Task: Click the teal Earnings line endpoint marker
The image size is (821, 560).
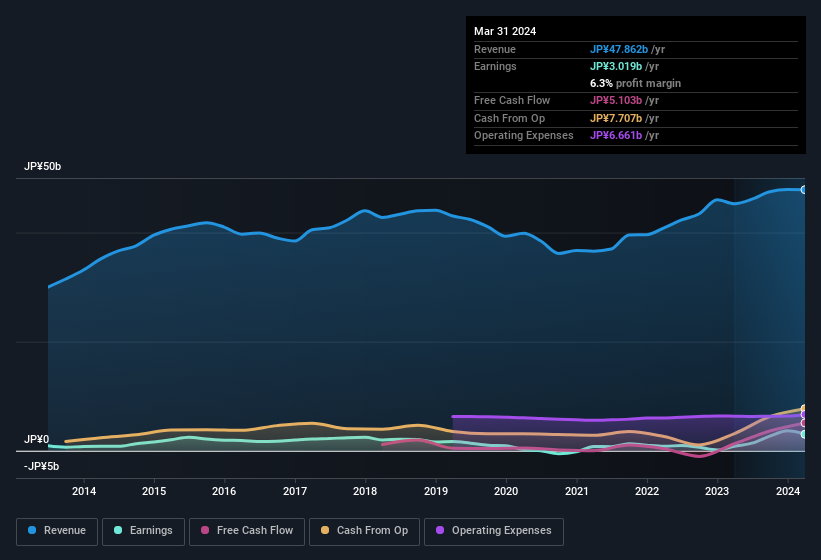Action: [804, 434]
